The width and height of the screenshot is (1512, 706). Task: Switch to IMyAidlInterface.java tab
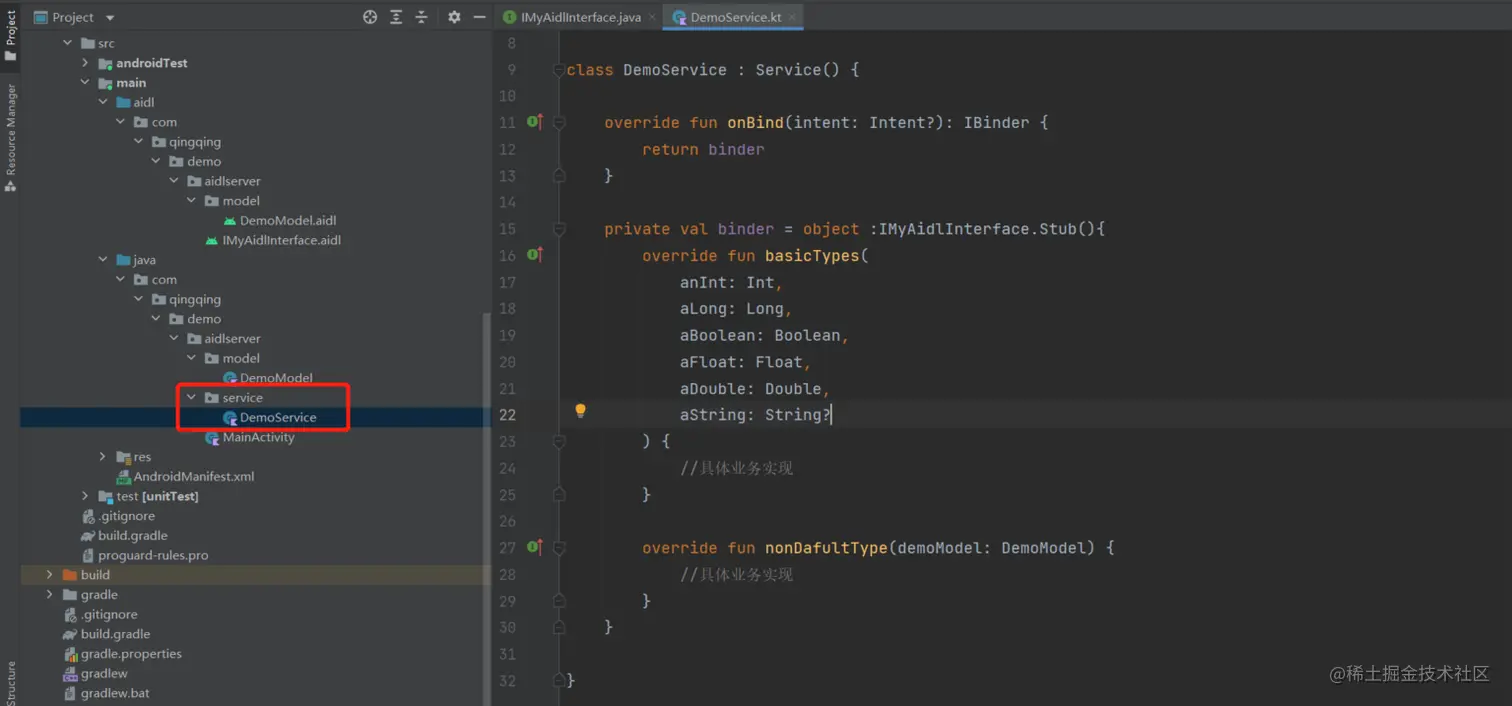[572, 17]
